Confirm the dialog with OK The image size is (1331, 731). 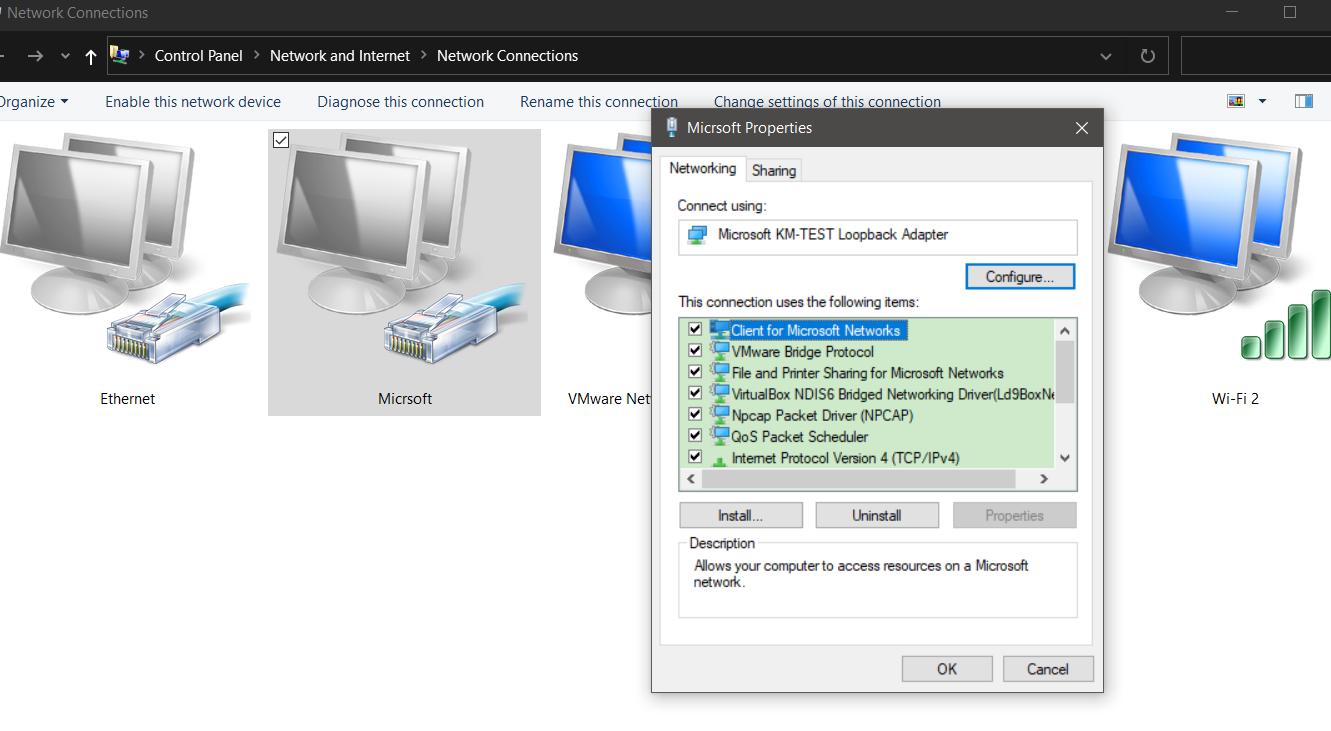pyautogui.click(x=947, y=669)
